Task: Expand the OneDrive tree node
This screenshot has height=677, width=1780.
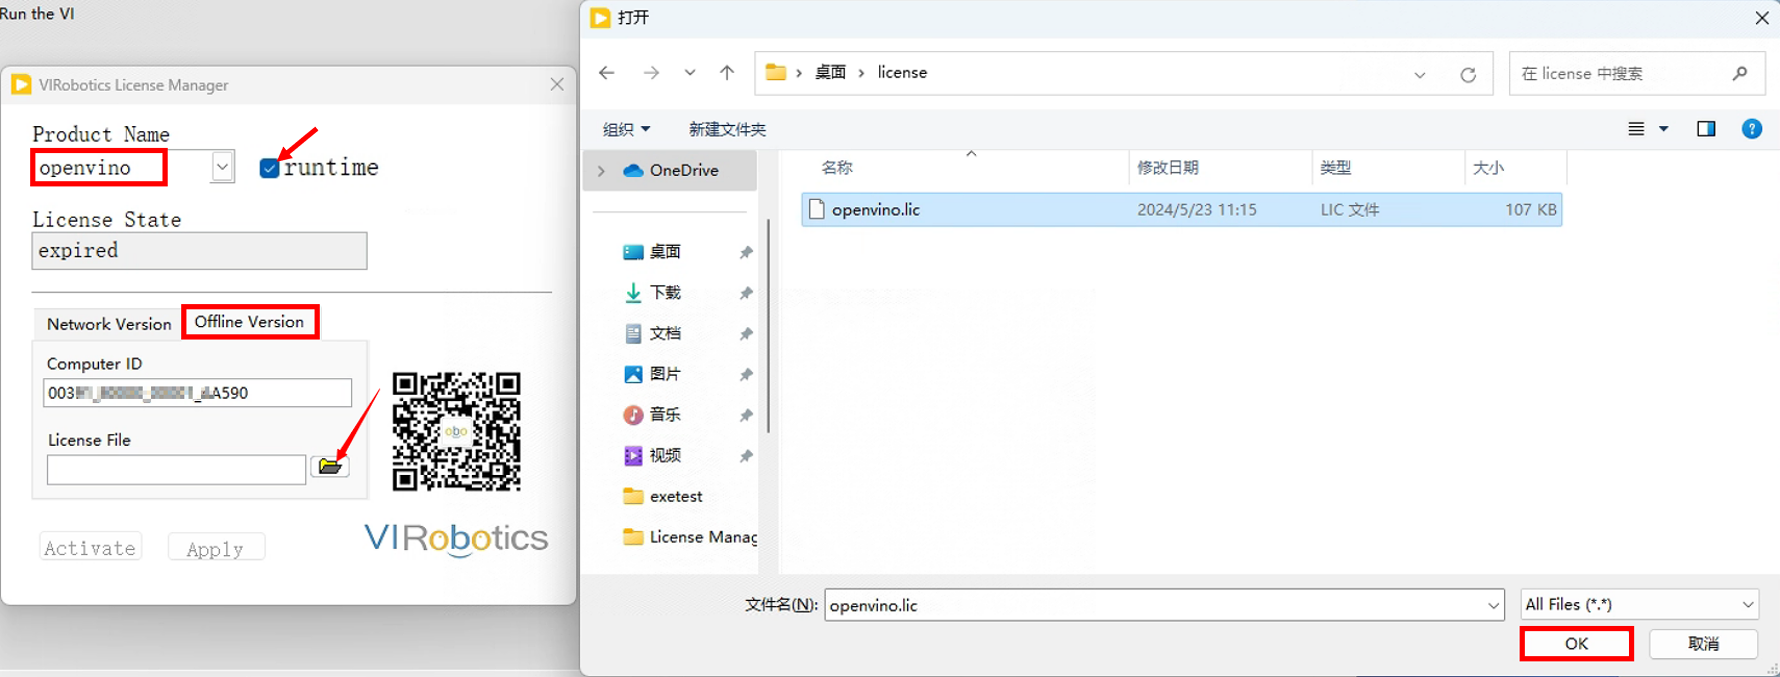Action: point(601,171)
